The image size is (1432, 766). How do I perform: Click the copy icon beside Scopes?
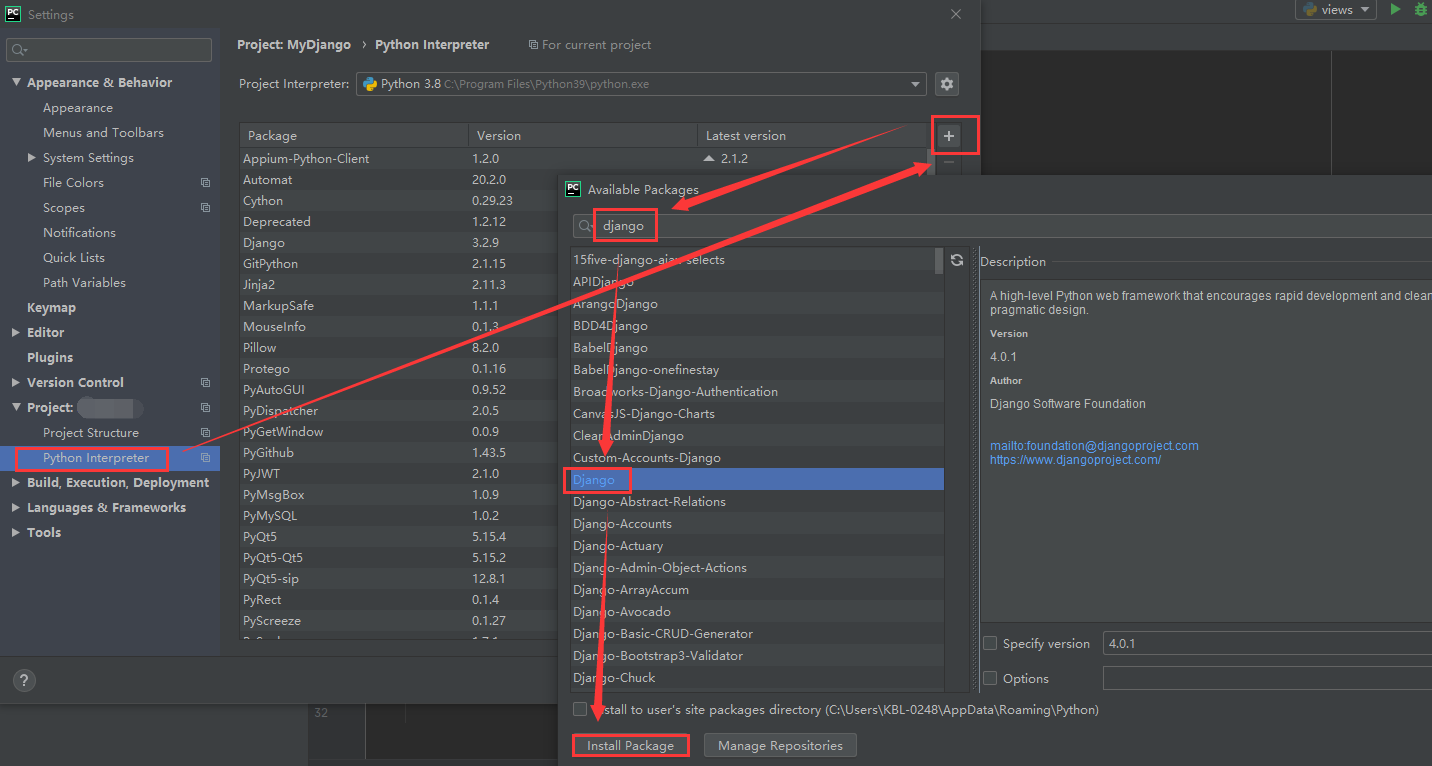pos(205,208)
